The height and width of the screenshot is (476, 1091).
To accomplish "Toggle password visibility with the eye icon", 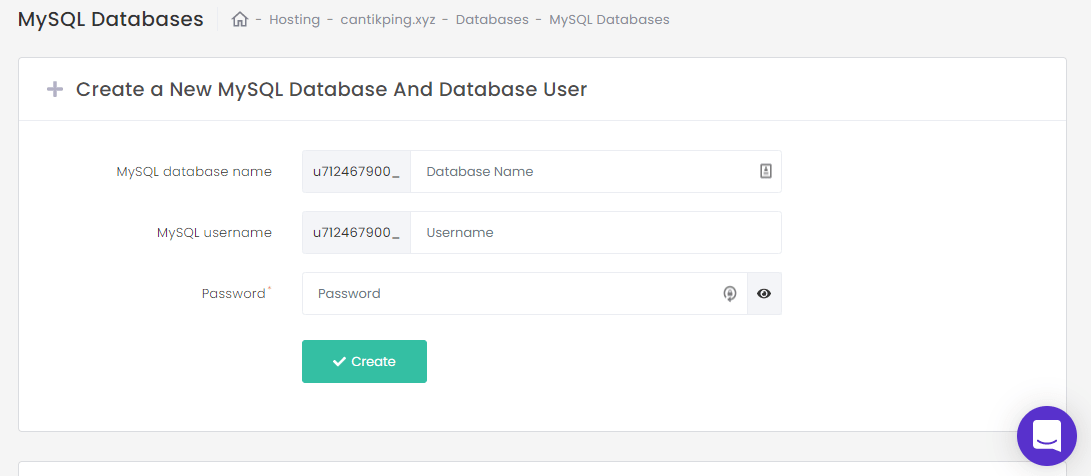I will (x=764, y=294).
